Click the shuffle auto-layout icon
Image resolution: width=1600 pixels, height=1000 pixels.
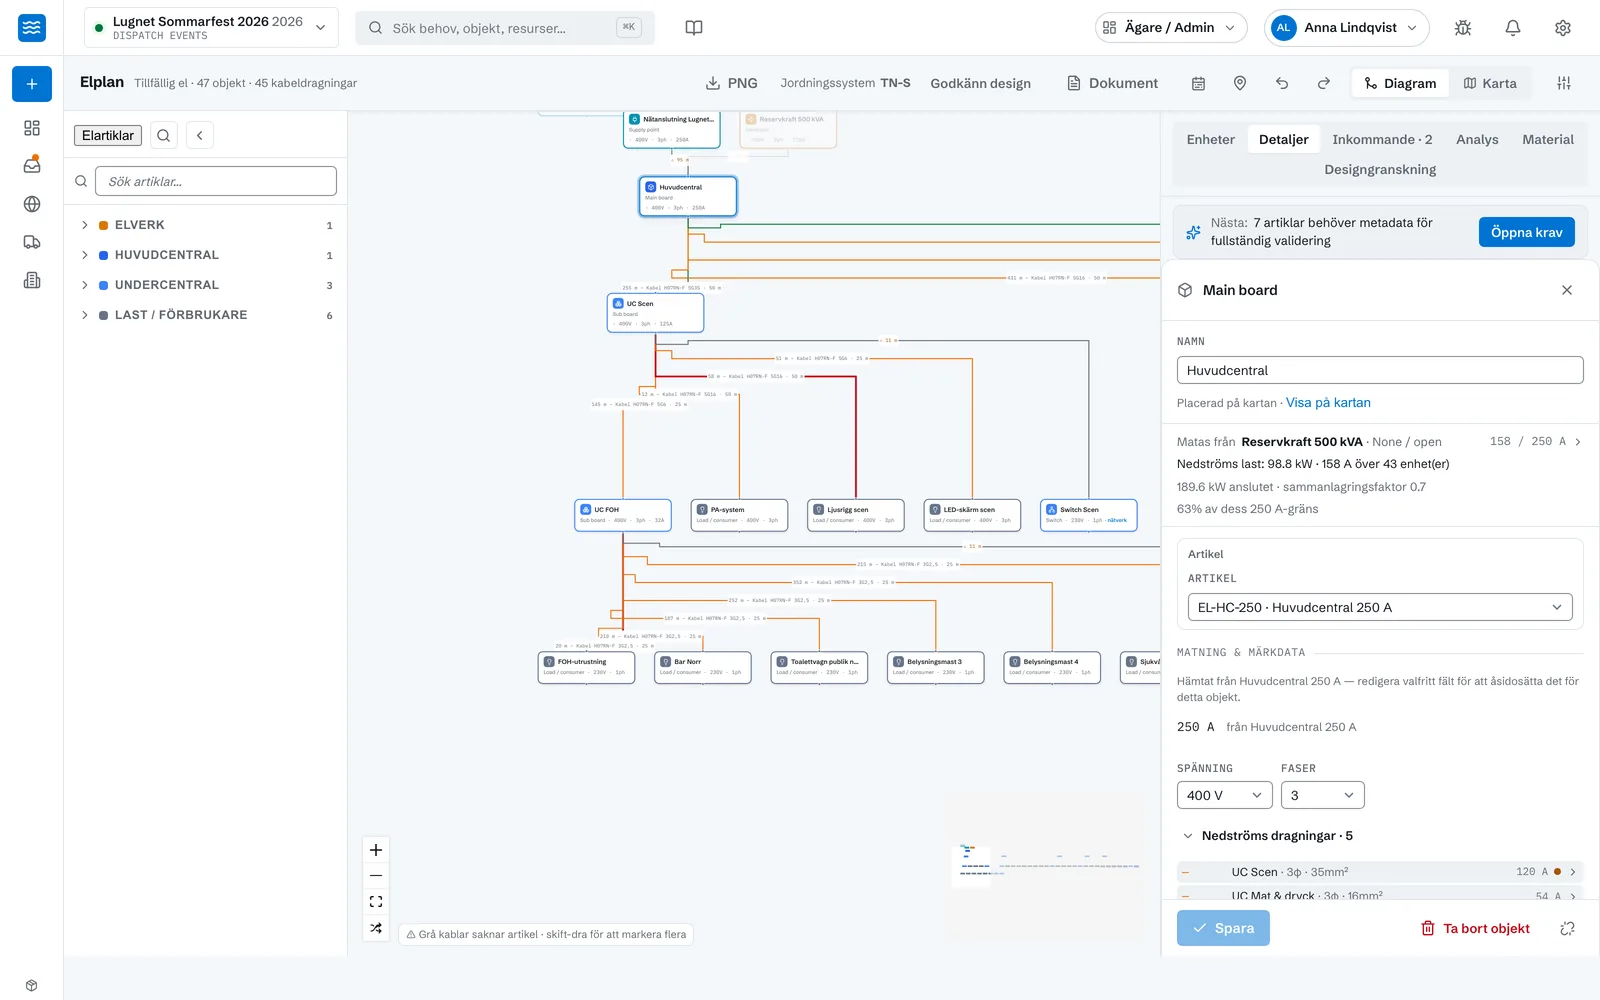[x=376, y=928]
